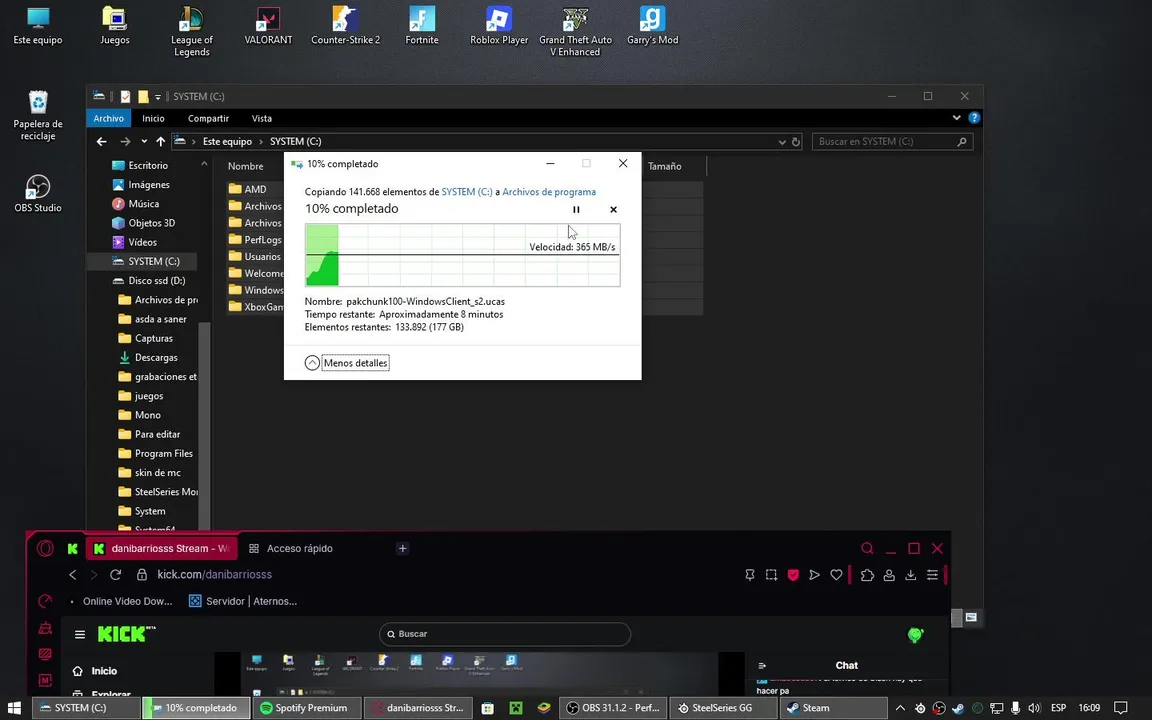The height and width of the screenshot is (720, 1152).
Task: Open the Garry's Mod desktop icon
Action: coord(652,26)
